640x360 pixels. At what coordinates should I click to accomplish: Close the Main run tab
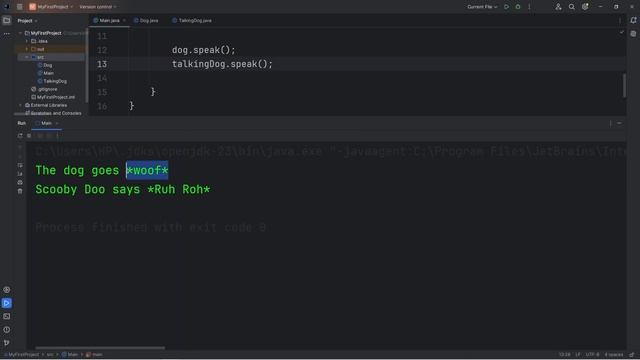57,123
